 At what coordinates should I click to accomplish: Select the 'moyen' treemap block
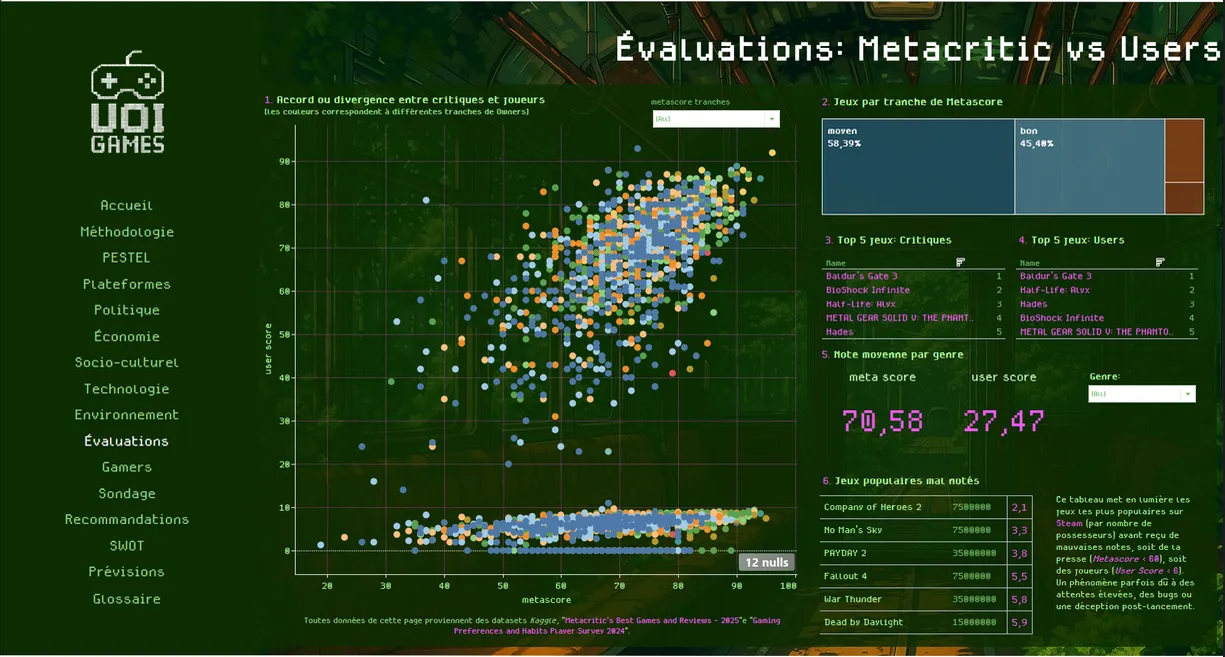(917, 168)
